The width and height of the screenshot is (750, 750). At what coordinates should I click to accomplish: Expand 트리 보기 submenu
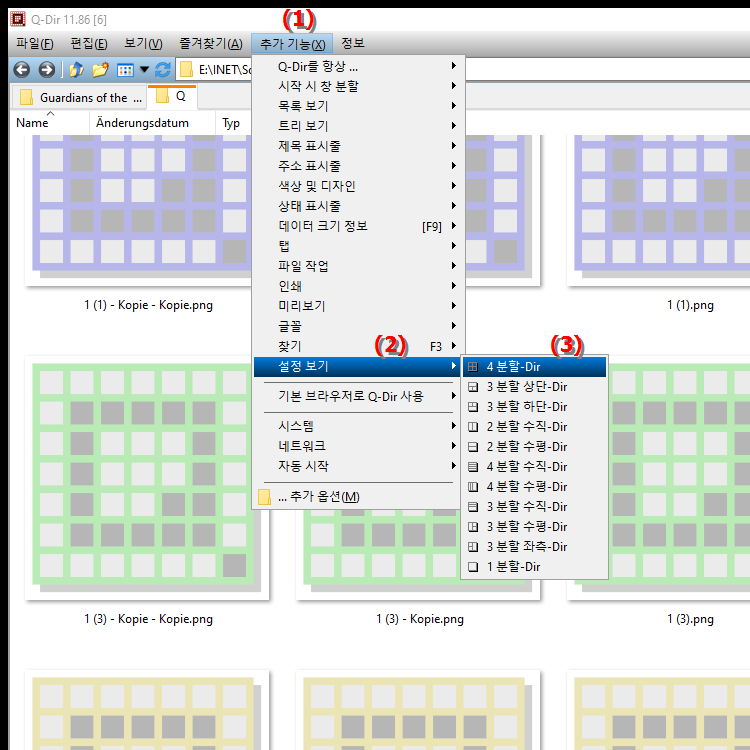(x=356, y=126)
